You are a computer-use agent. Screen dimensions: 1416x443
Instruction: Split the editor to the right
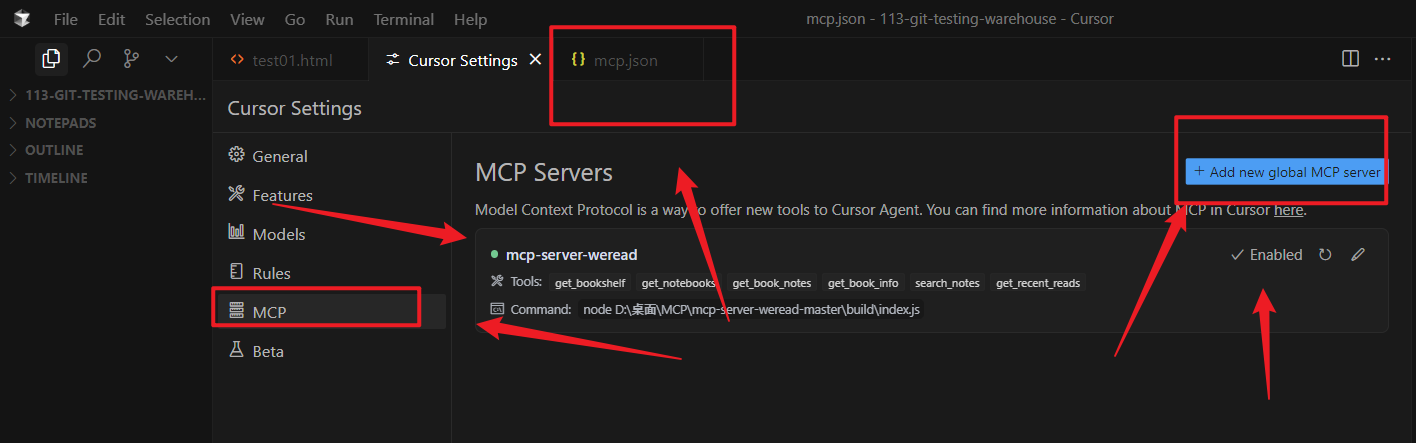pos(1350,59)
